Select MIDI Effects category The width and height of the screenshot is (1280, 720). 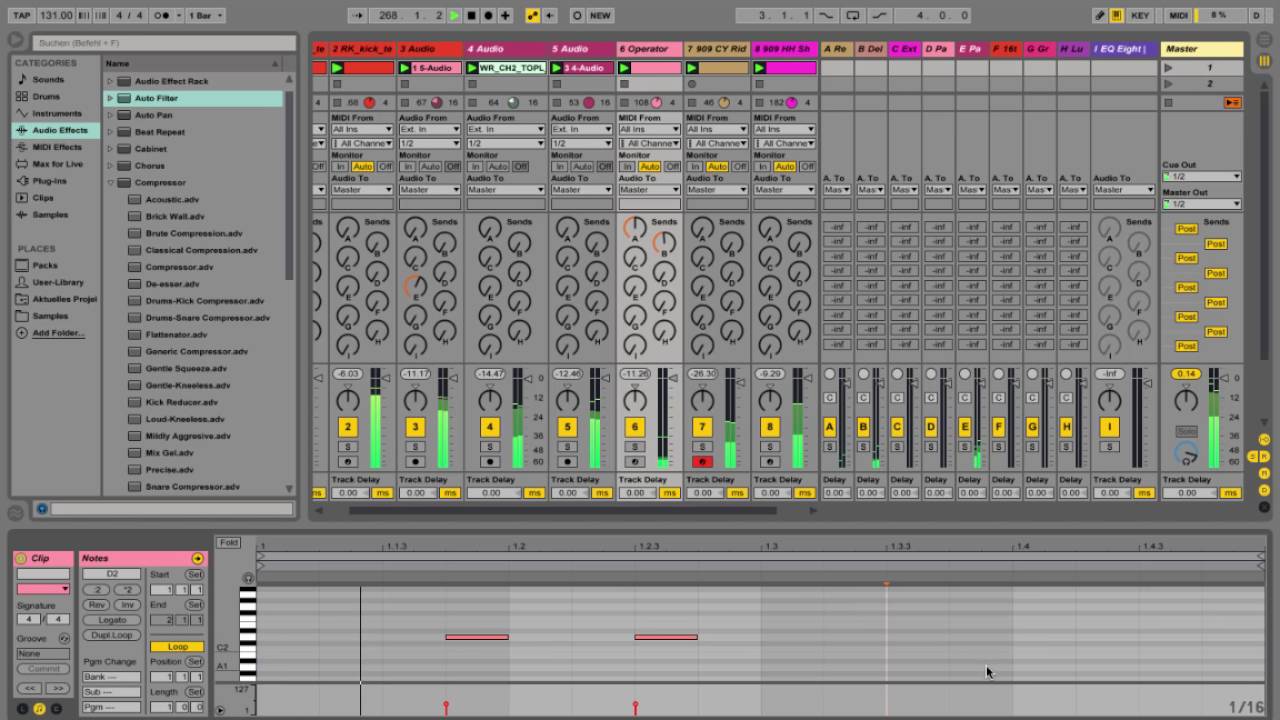(x=56, y=147)
